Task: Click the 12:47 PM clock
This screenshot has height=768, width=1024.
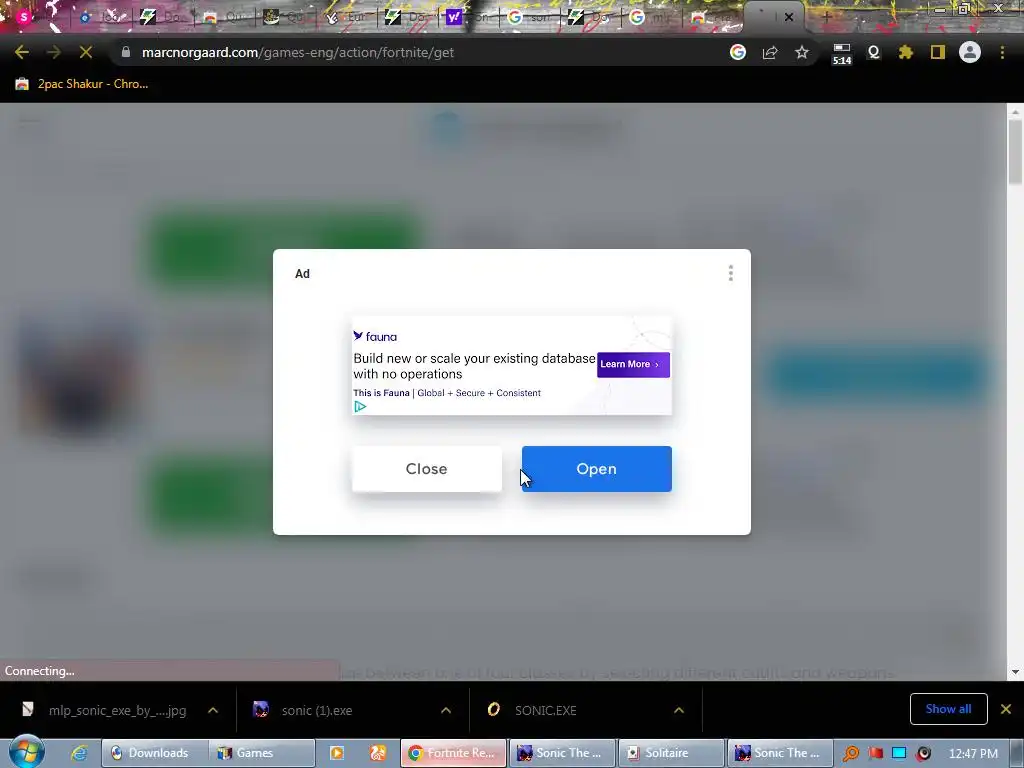Action: tap(973, 753)
